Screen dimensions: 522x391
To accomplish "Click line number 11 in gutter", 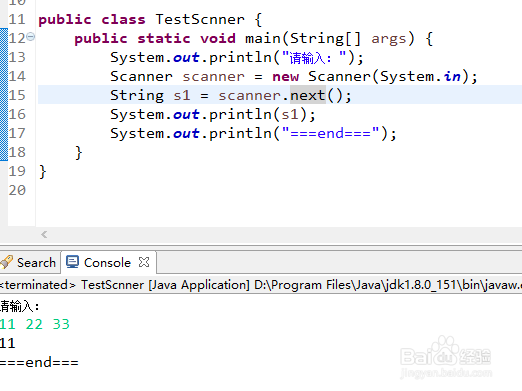I will pyautogui.click(x=17, y=19).
